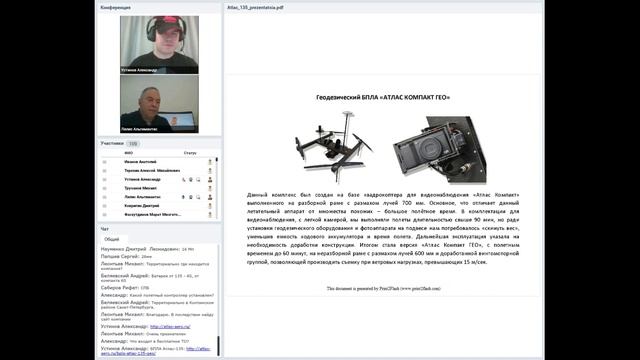Viewport: 640px width, 360px height.
Task: Click the chat message from Науменко Дмитрий Леонидович
Action: [x=147, y=249]
